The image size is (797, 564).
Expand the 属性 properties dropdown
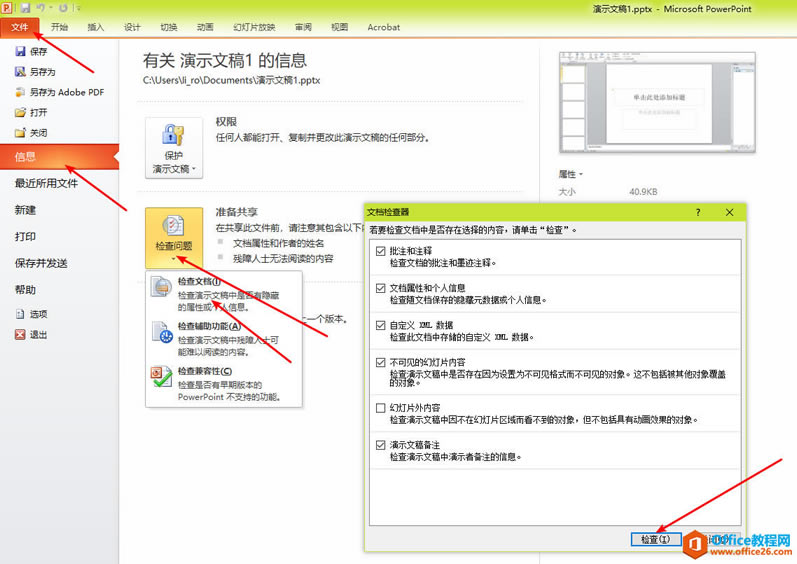570,174
